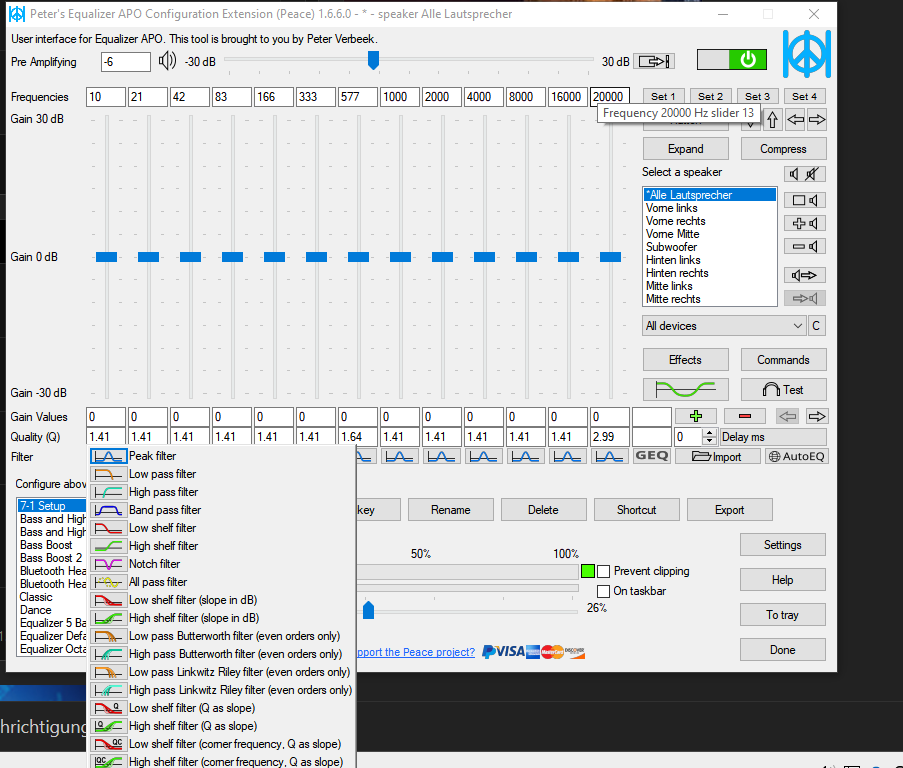Image resolution: width=903 pixels, height=768 pixels.
Task: Select Notch filter from list
Action: 222,564
